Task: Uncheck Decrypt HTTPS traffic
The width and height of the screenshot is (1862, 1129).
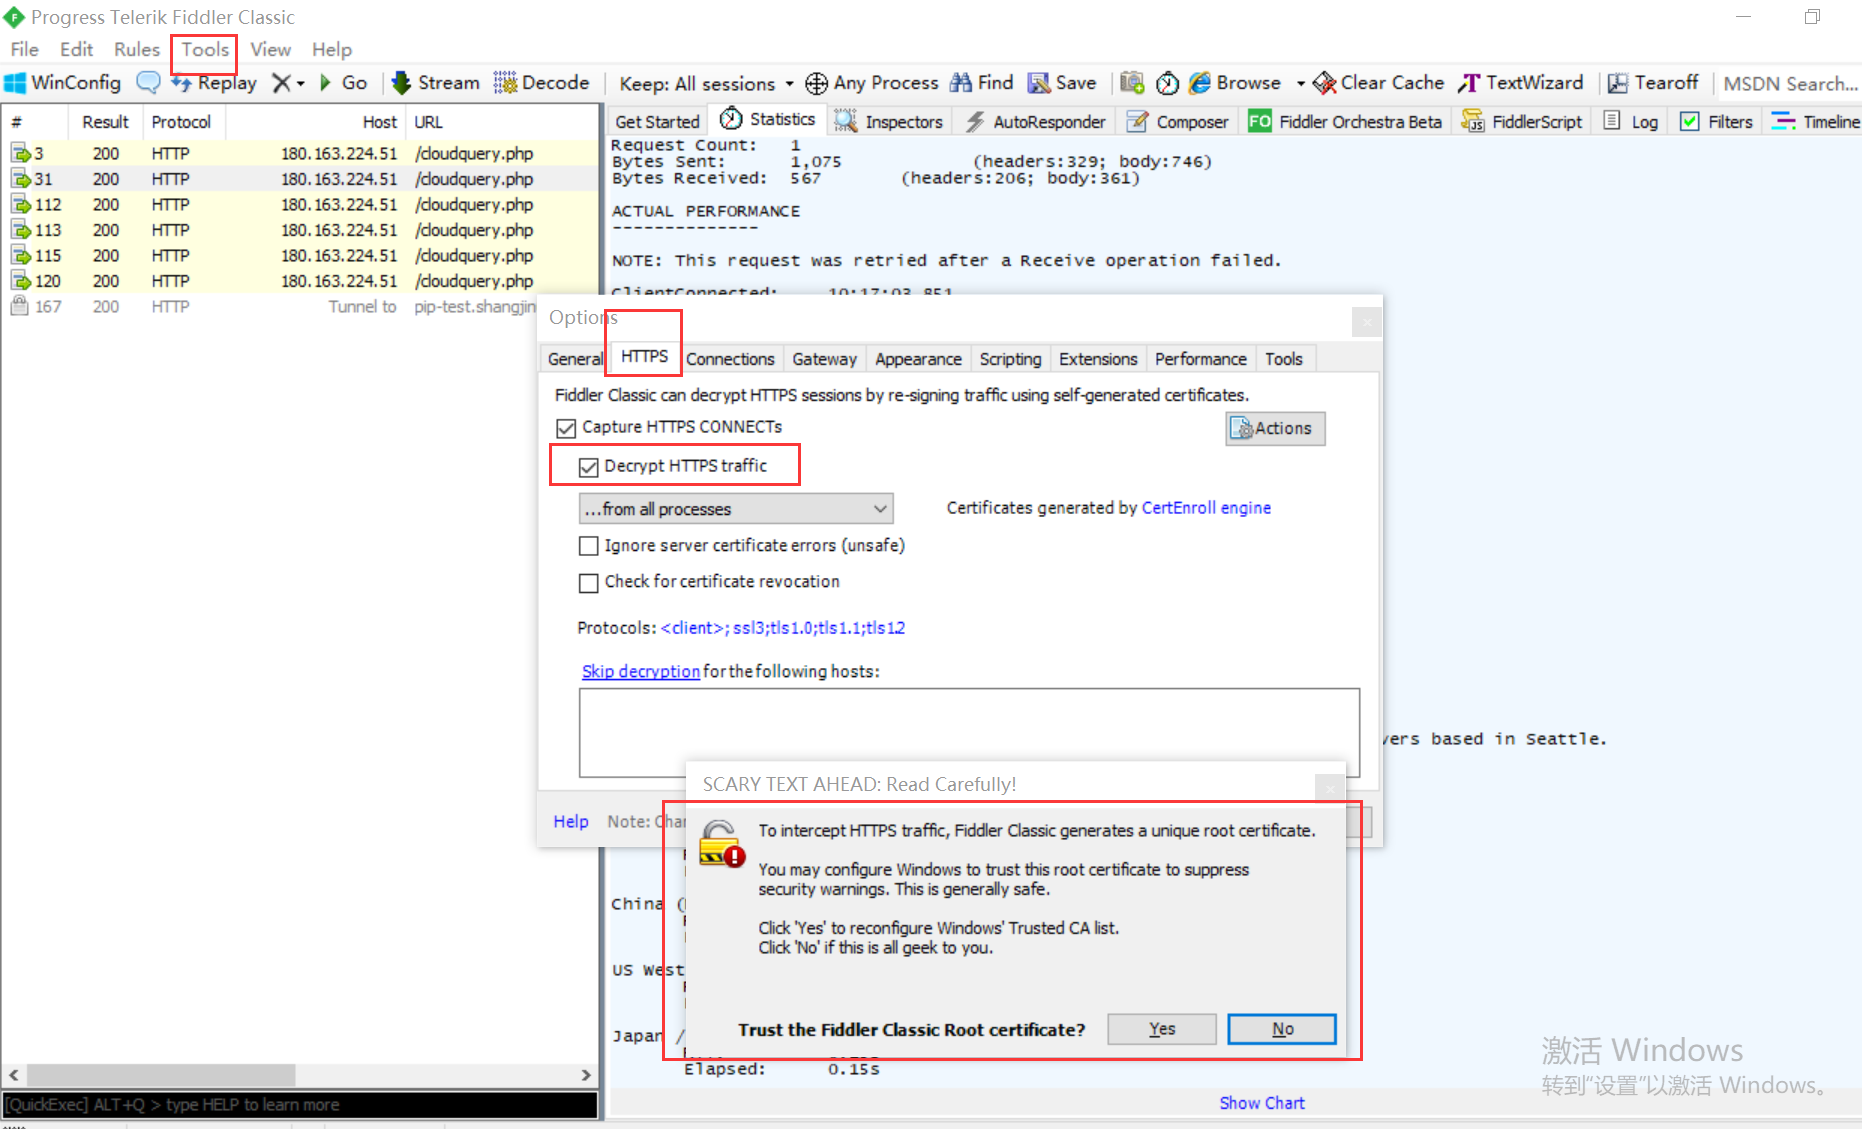Action: click(589, 467)
